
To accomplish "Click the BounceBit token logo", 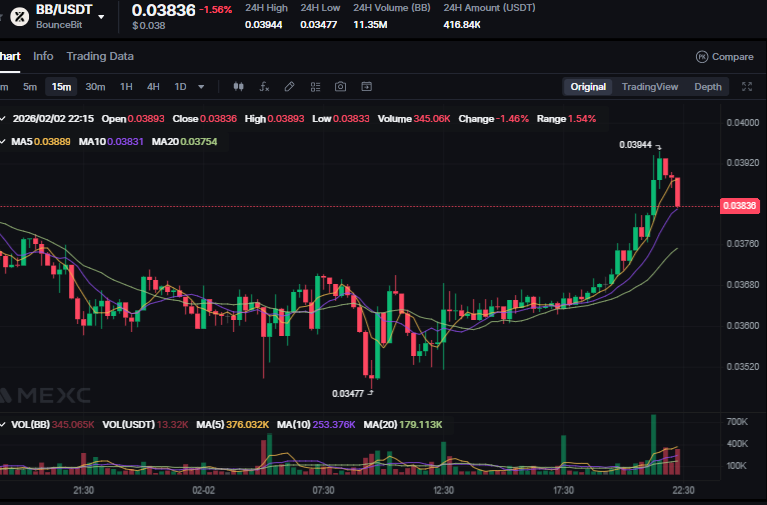I will (x=20, y=17).
